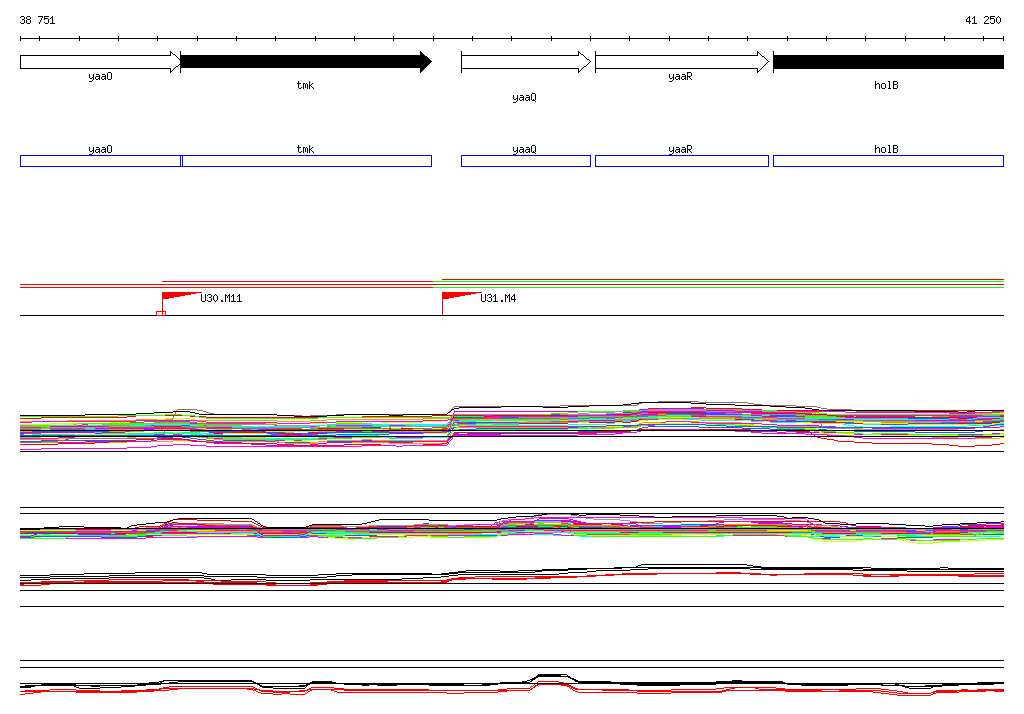Click yaaO label under top gene arrow
This screenshot has height=714, width=1024.
click(x=101, y=76)
